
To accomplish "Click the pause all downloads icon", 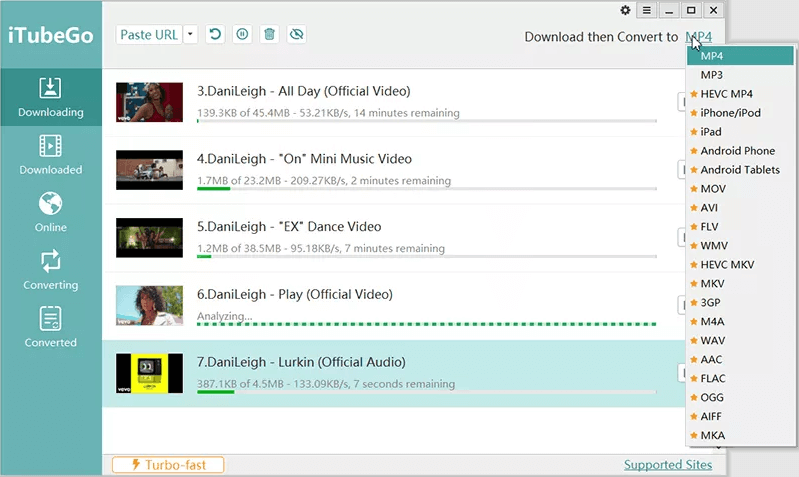I will coord(242,35).
